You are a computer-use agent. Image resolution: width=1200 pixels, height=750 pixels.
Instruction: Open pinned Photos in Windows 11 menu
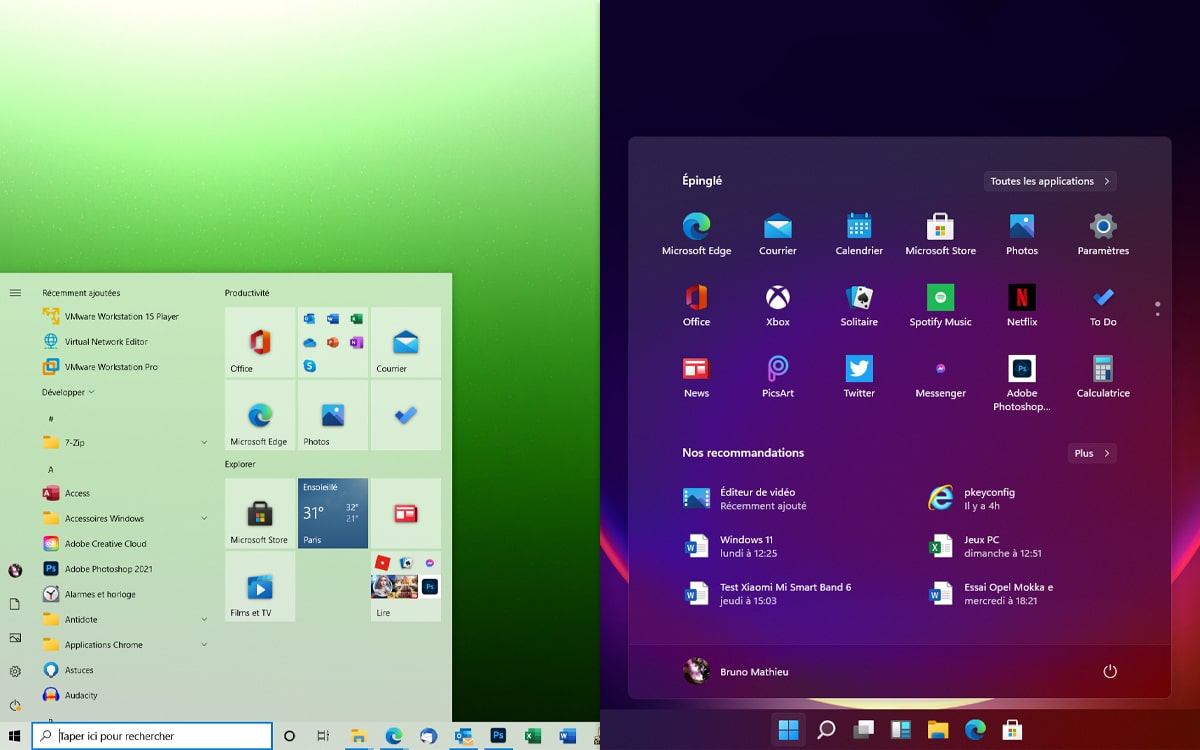1022,235
